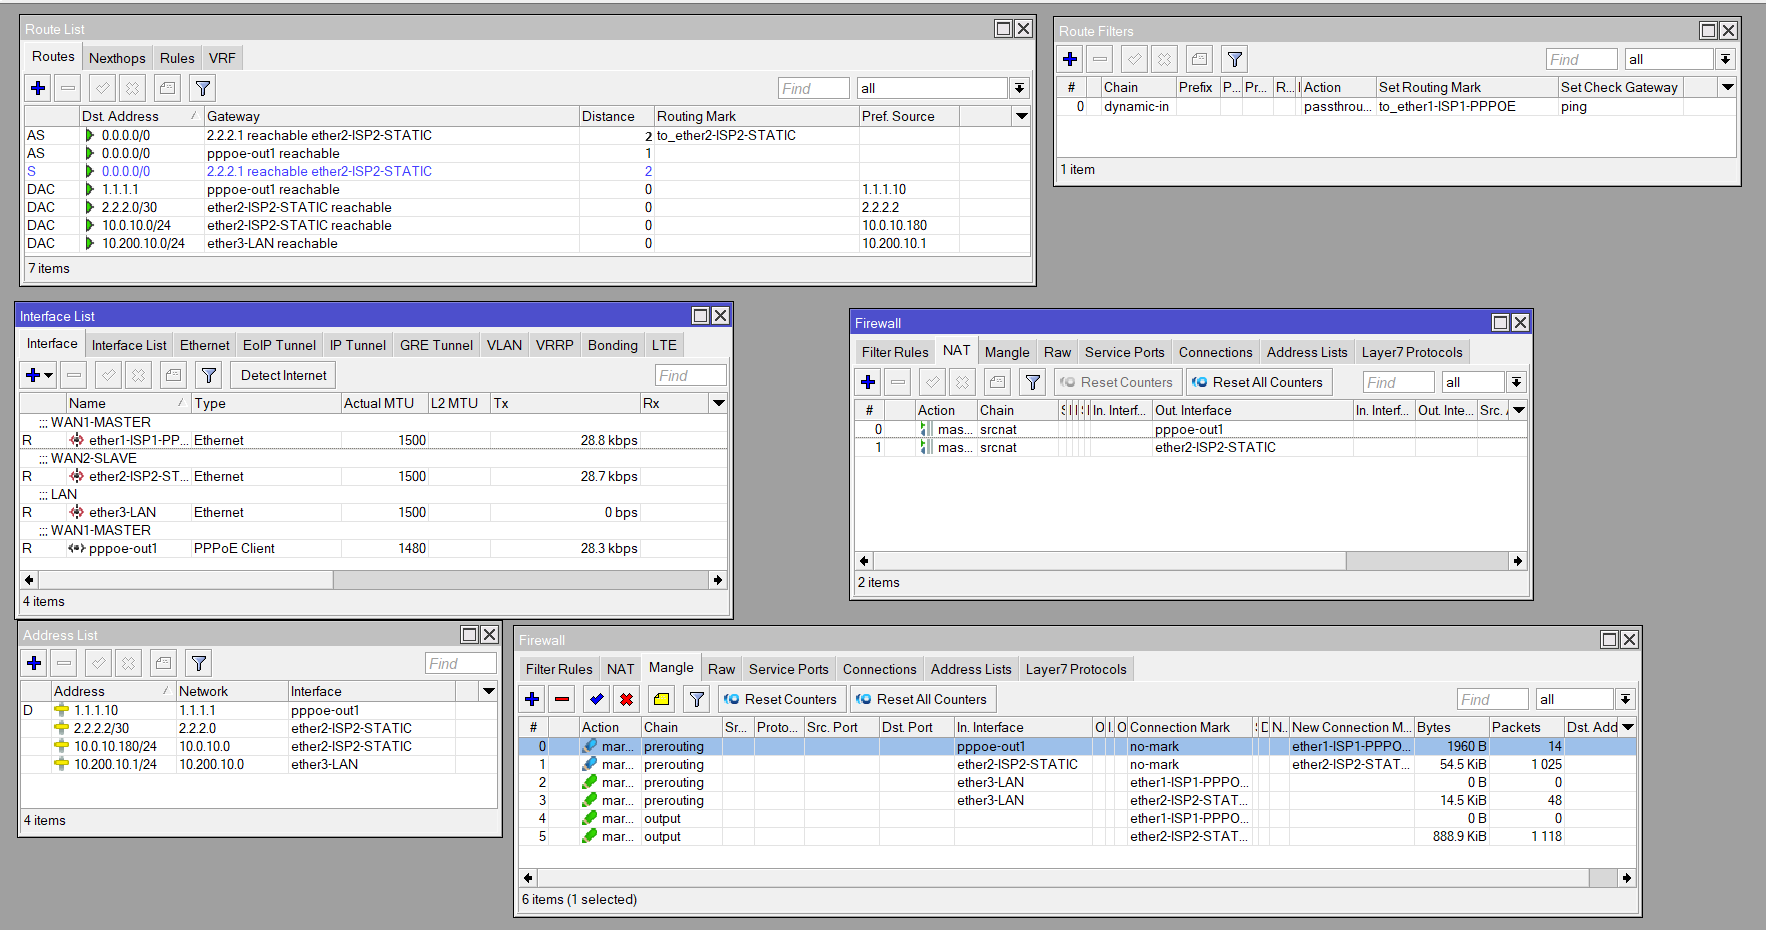Expand column selector dropdown in Address List header
This screenshot has height=930, width=1766.
point(488,691)
